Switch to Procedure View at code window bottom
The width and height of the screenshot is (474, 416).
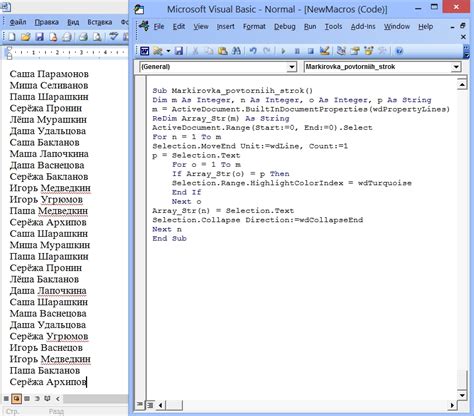(140, 405)
